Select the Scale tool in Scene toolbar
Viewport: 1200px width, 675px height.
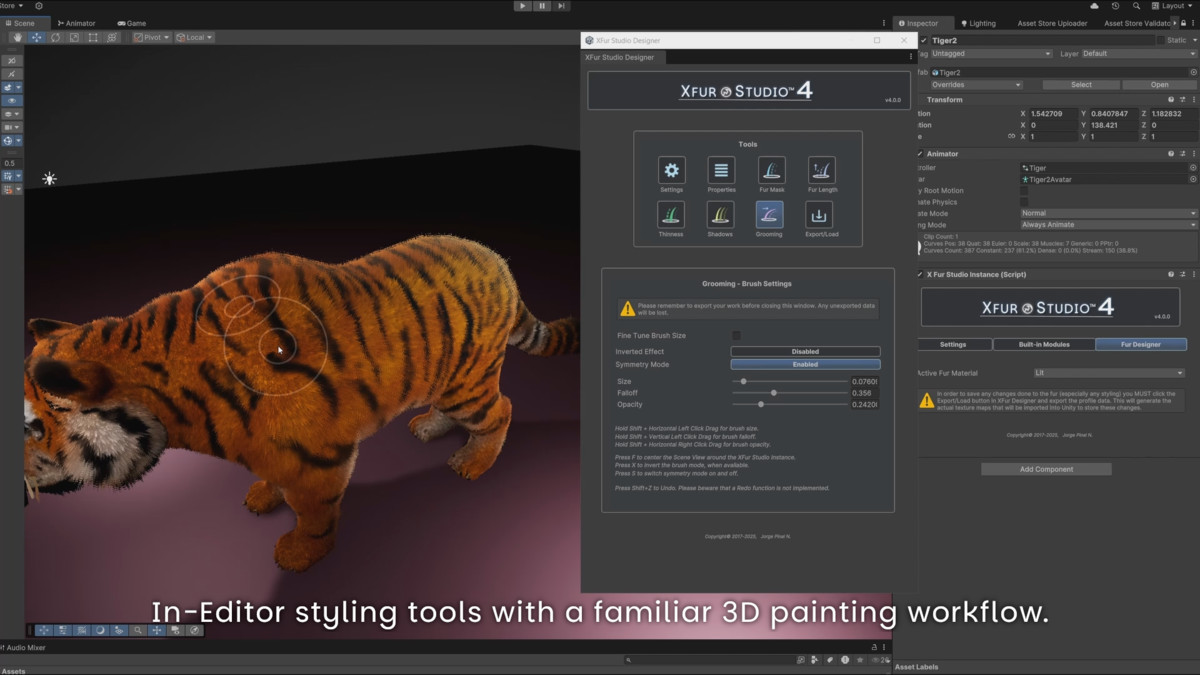(x=74, y=37)
